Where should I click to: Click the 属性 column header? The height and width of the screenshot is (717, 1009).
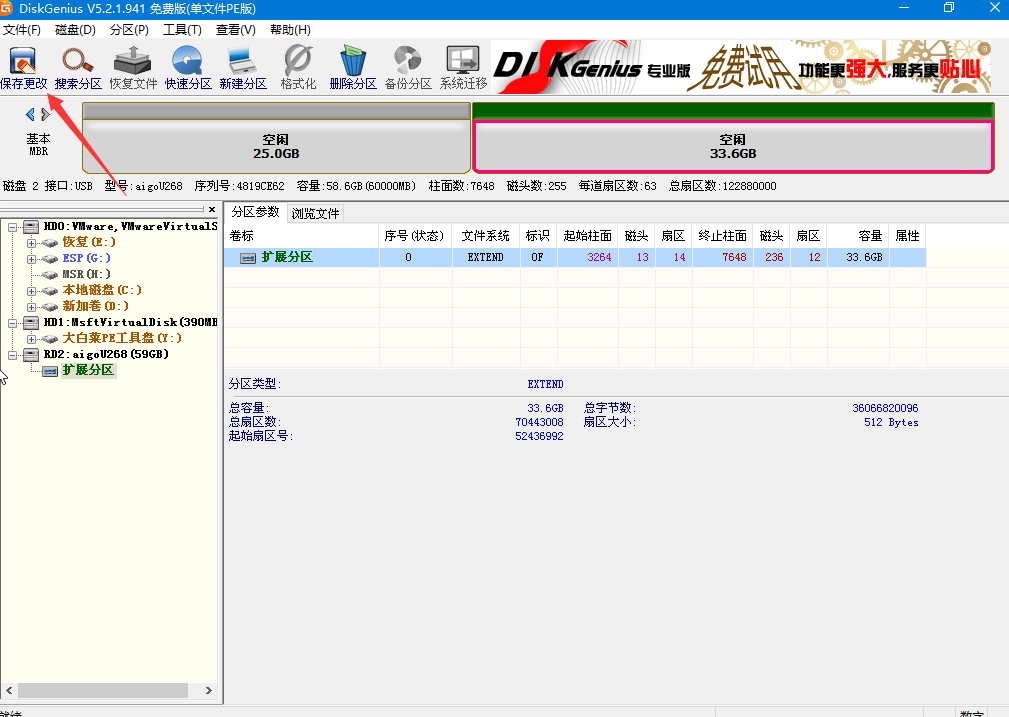coord(908,236)
